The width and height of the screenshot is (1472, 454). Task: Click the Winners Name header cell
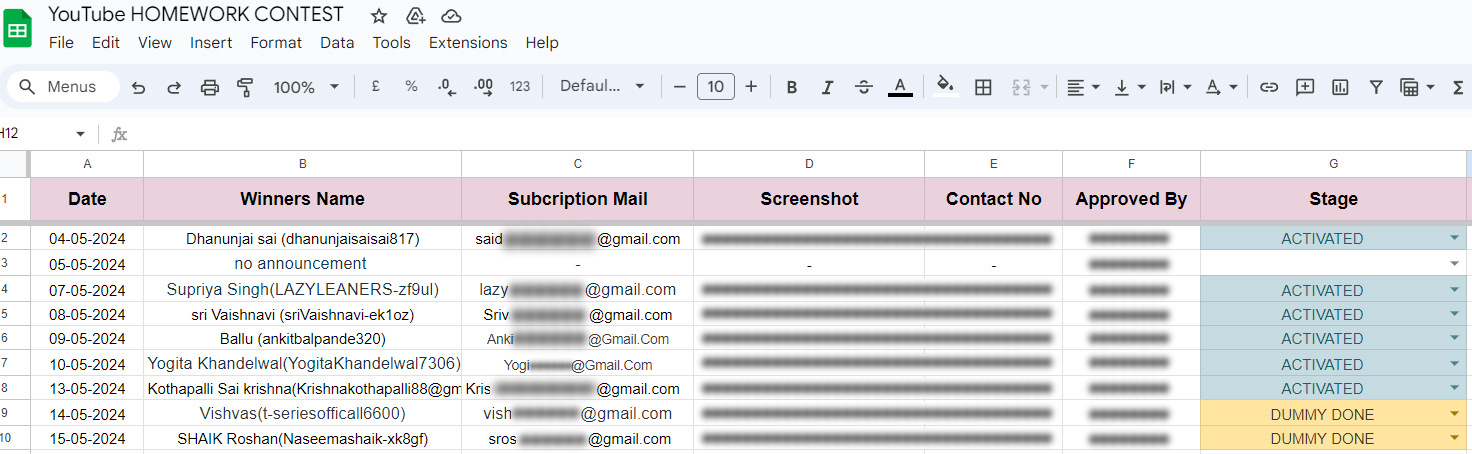[x=302, y=199]
